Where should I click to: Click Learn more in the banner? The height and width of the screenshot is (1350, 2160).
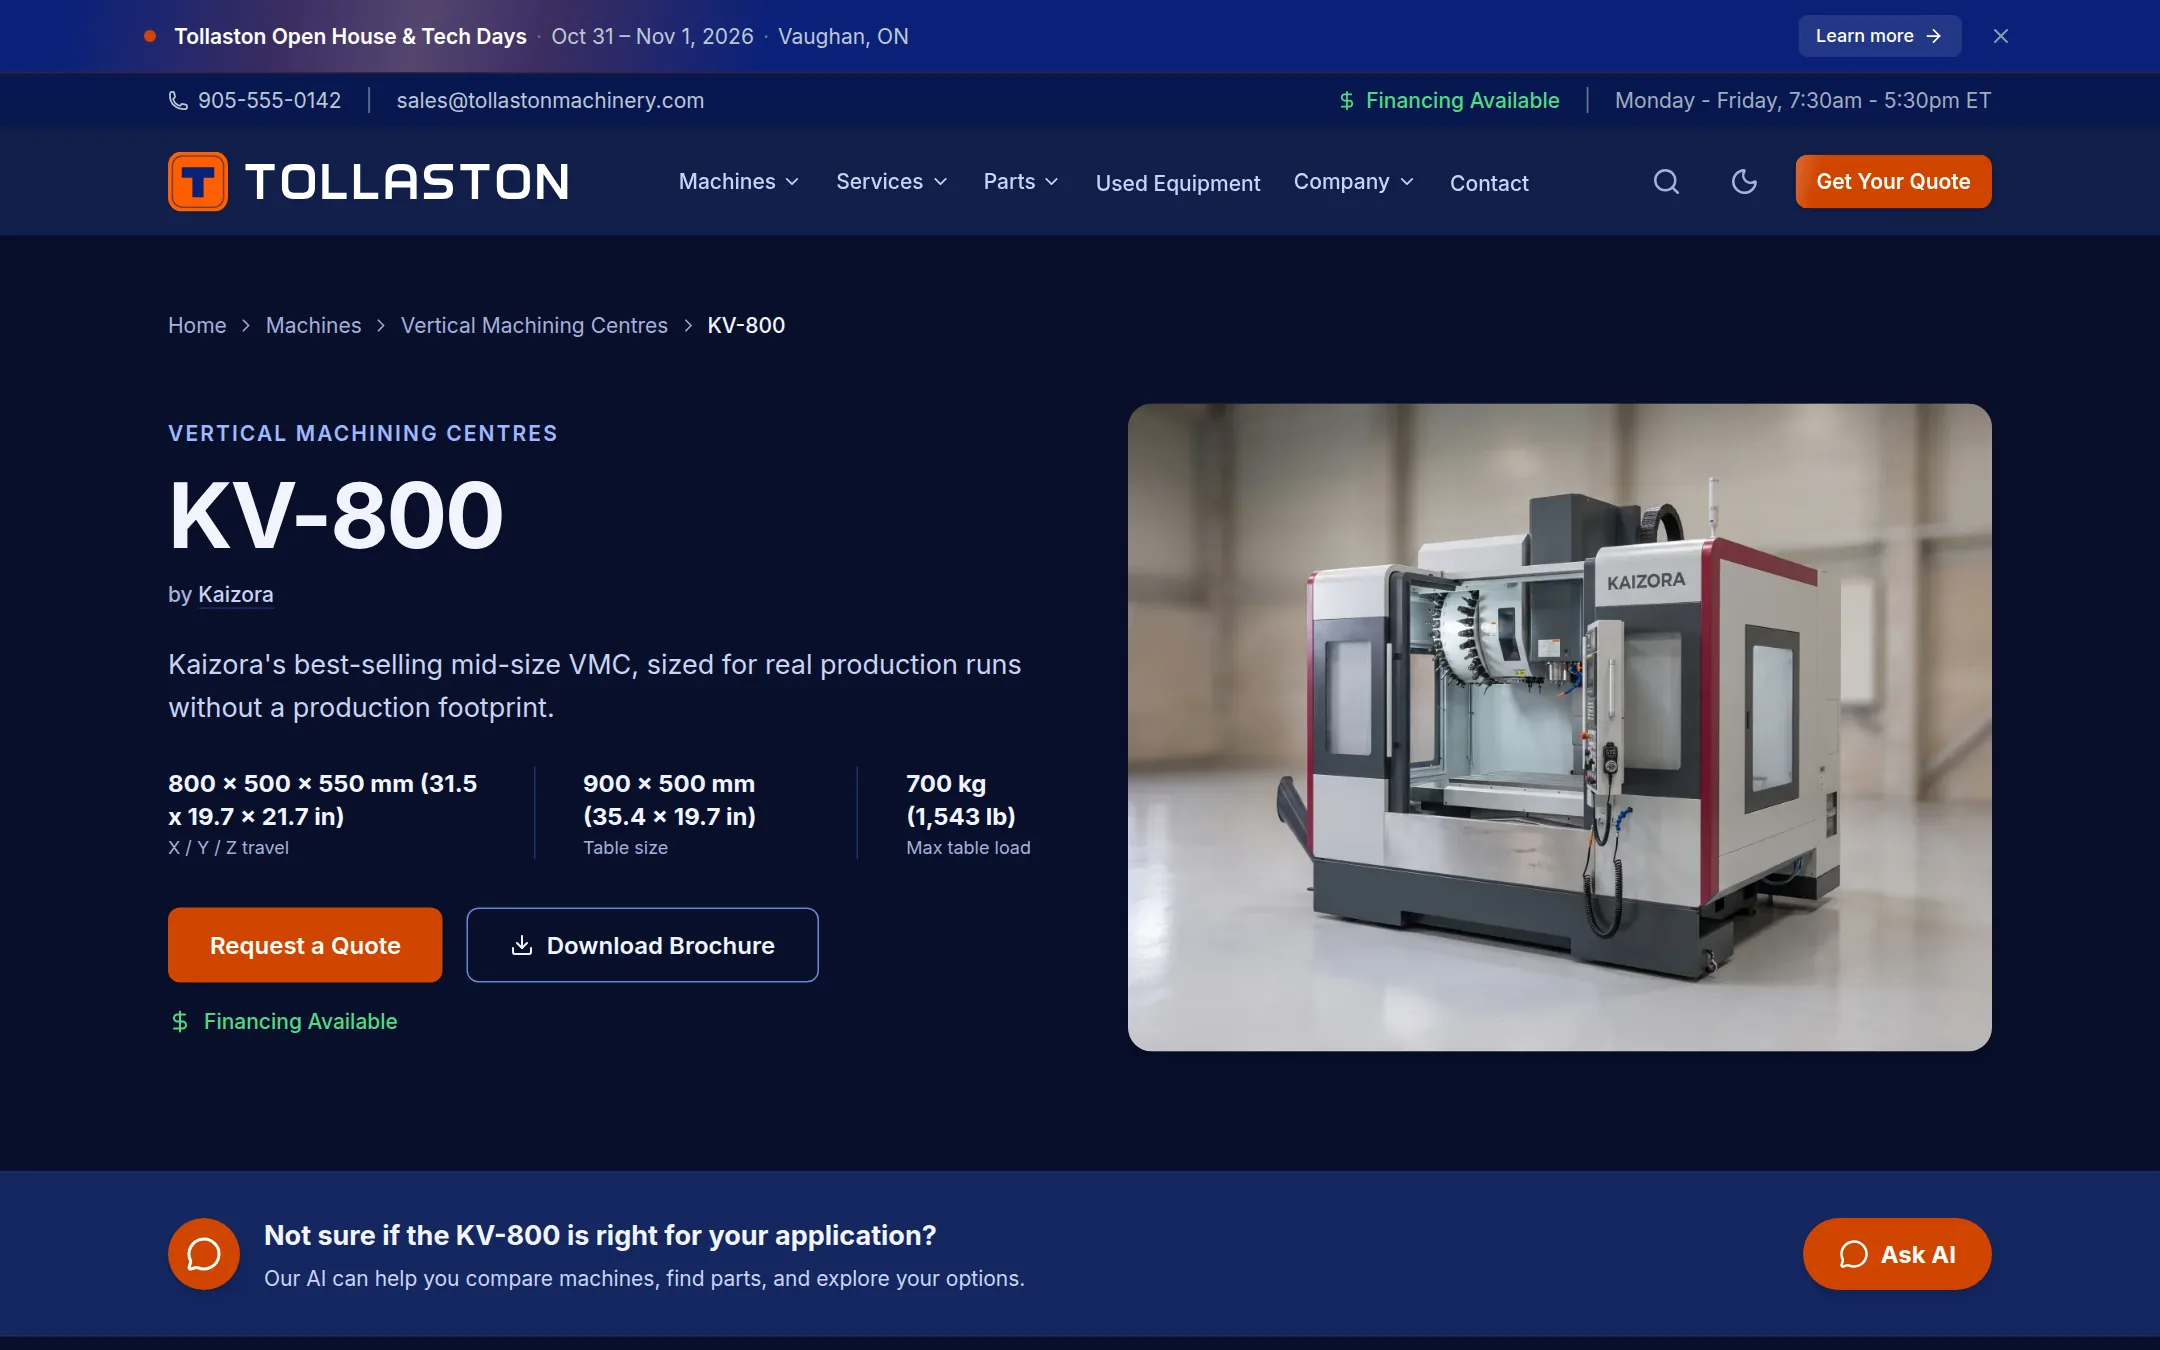[1880, 36]
